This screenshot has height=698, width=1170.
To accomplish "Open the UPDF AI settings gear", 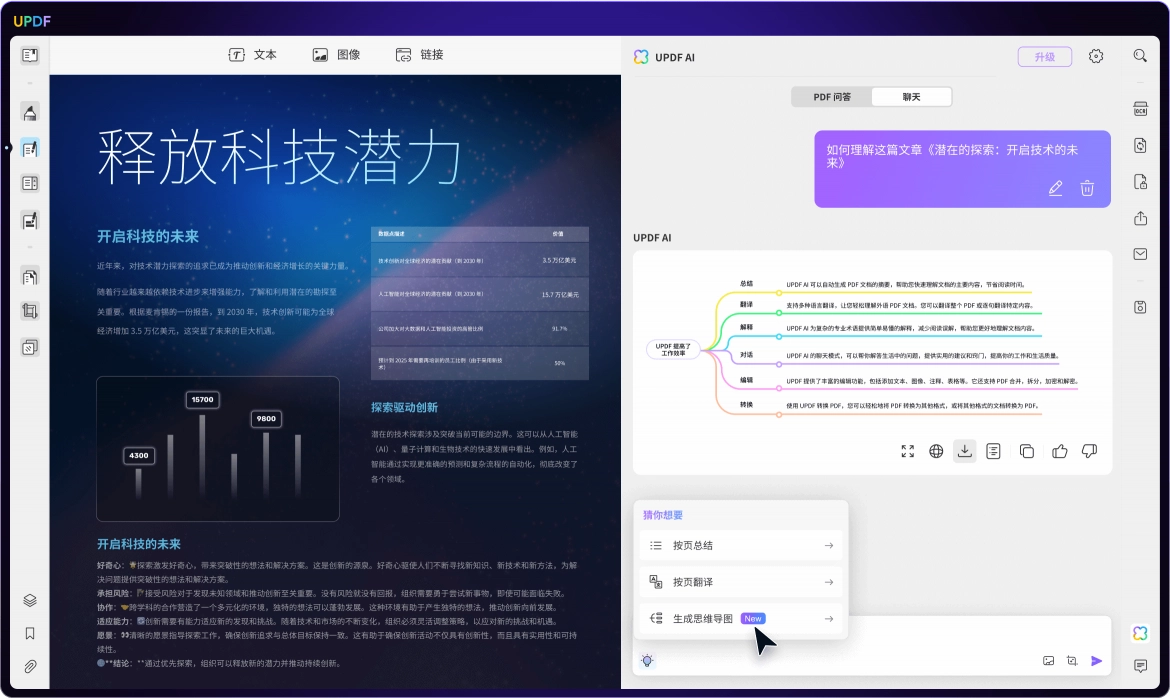I will pyautogui.click(x=1095, y=56).
